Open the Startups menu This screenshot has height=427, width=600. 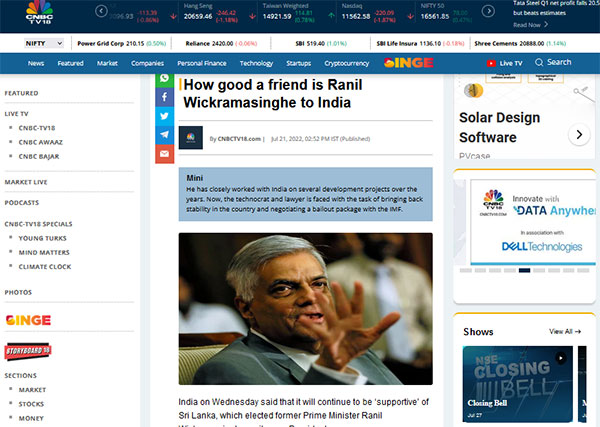pyautogui.click(x=298, y=63)
